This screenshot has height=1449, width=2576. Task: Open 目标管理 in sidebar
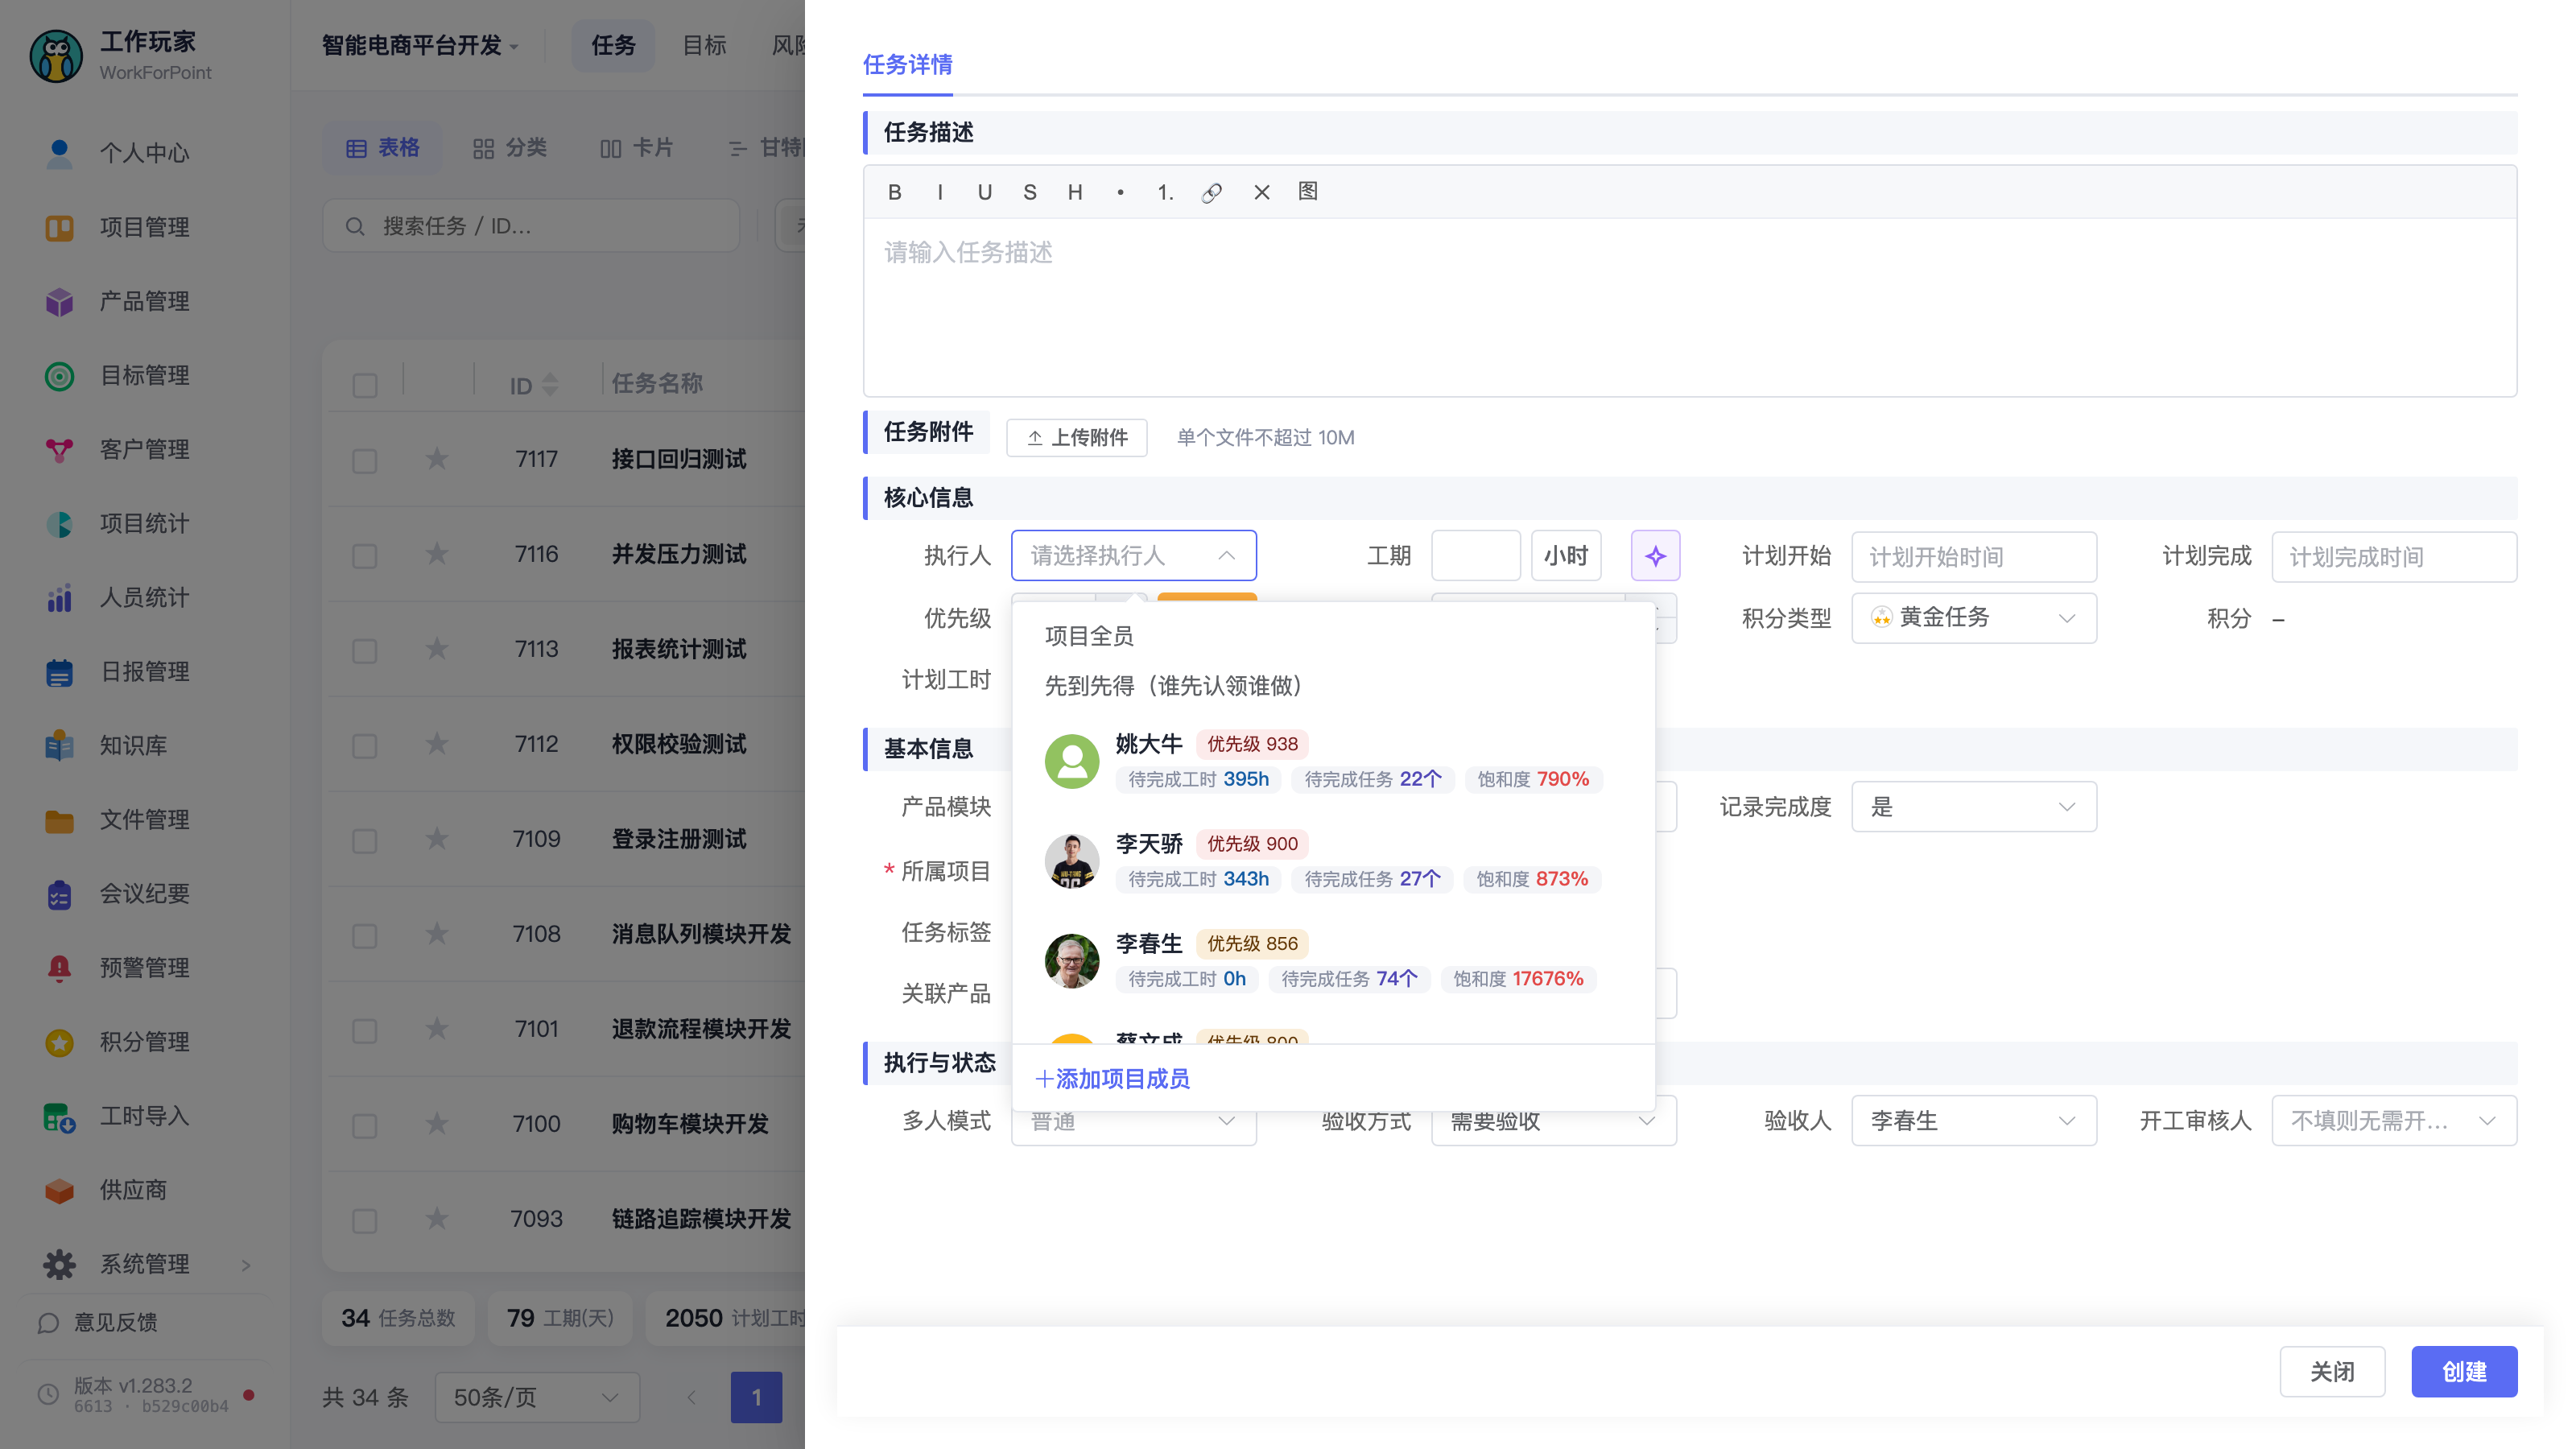tap(144, 376)
